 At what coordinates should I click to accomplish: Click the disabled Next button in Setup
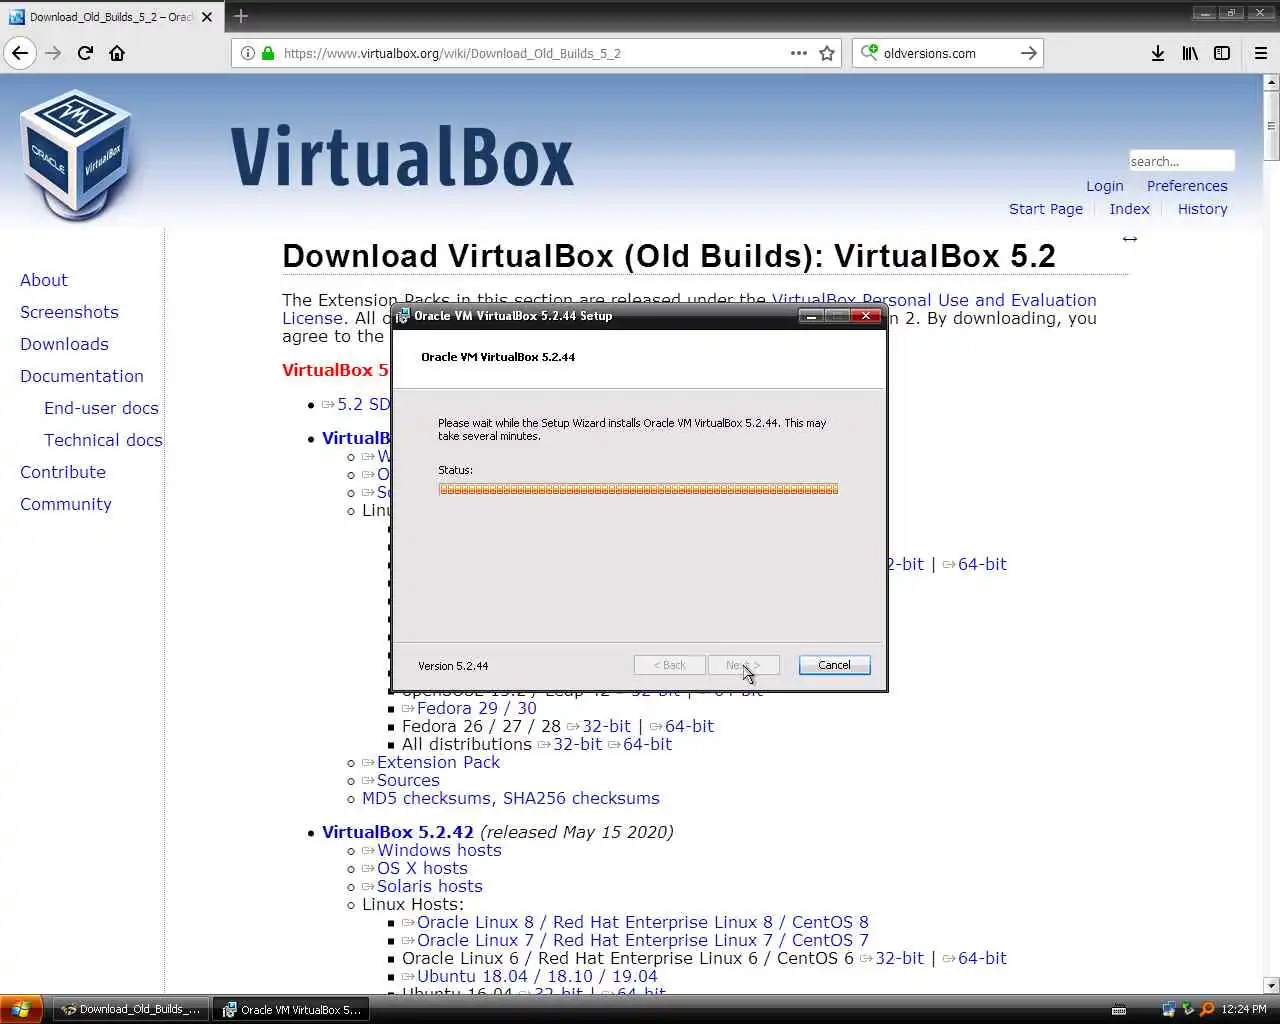[x=743, y=665]
